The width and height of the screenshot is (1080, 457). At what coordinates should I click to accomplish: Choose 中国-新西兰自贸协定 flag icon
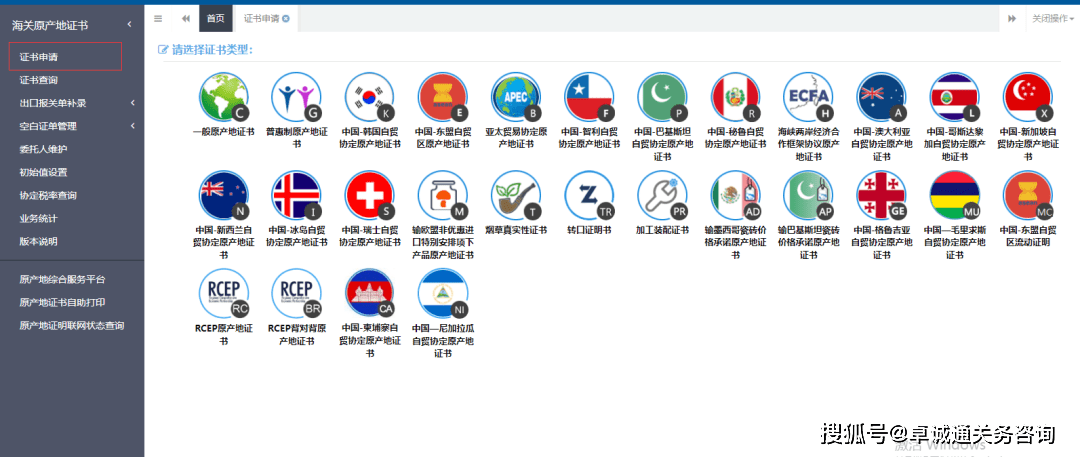[223, 195]
